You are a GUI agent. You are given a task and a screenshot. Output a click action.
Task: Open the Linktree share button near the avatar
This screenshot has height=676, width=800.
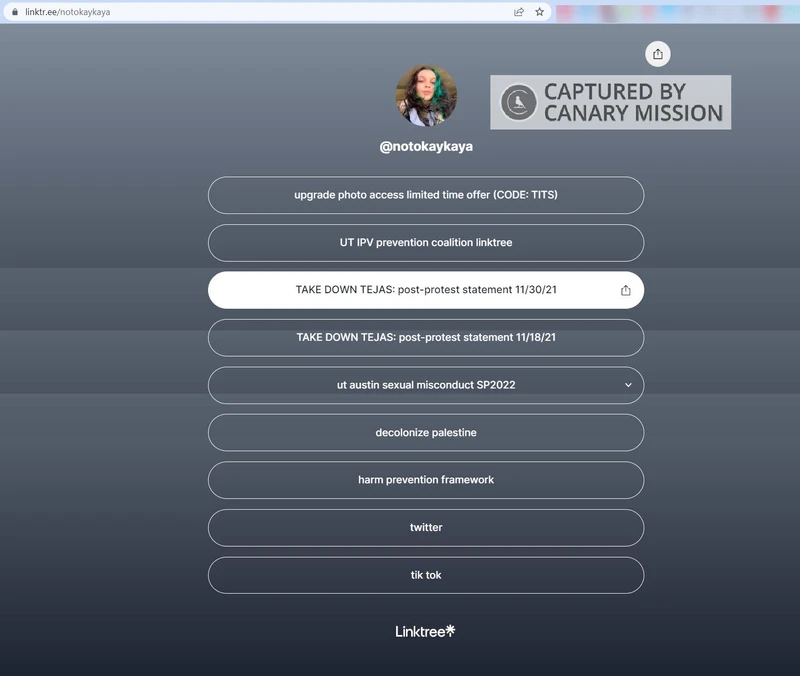657,54
